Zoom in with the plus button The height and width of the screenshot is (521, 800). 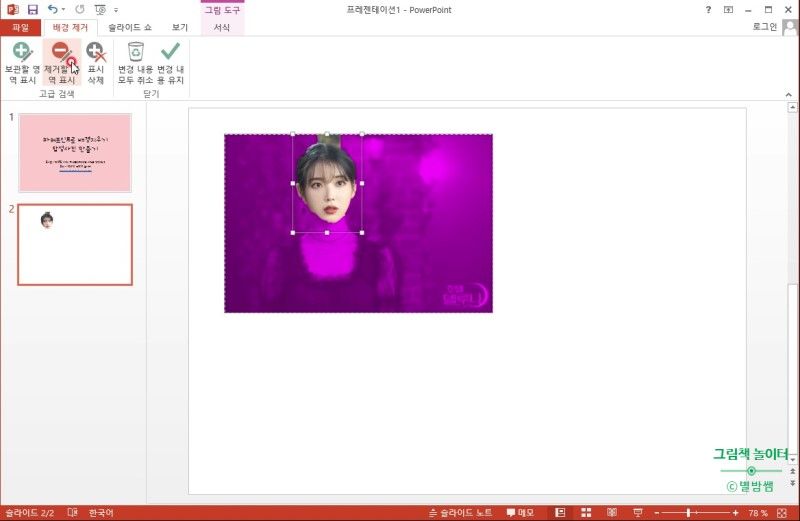click(x=735, y=513)
